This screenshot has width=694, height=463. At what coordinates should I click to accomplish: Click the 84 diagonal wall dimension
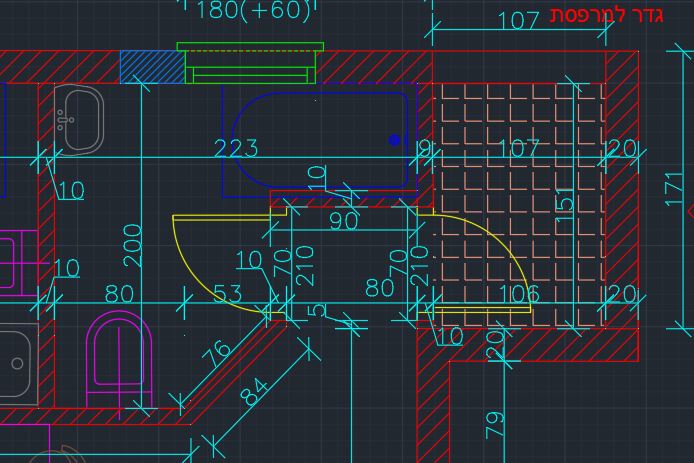(254, 391)
